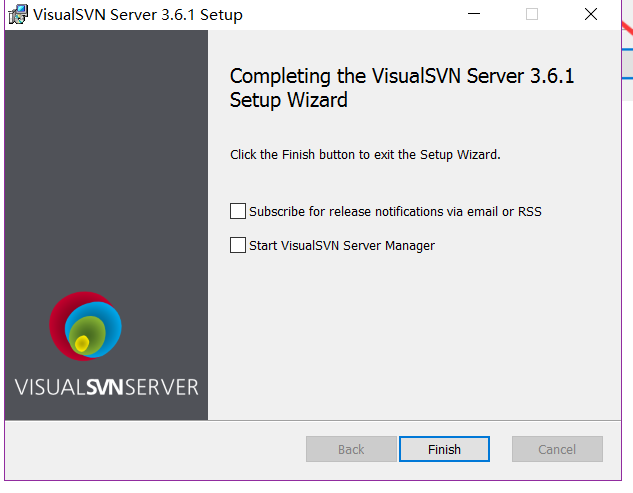The image size is (633, 493).
Task: Click the 'Click the Finish button to exit' text
Action: point(365,155)
